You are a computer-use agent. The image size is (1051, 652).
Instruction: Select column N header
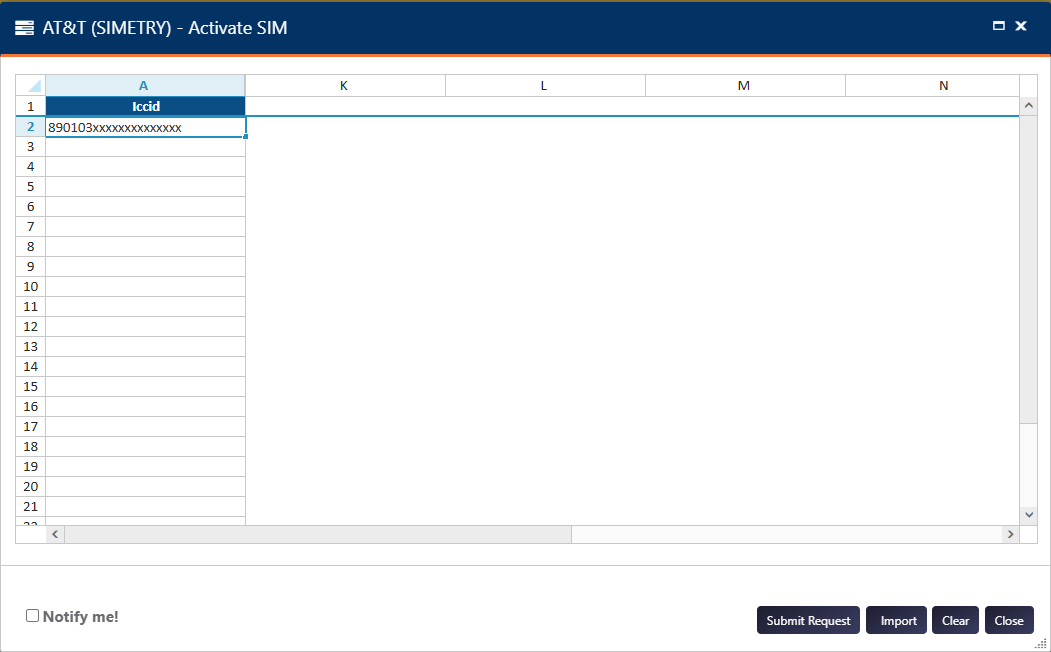click(932, 86)
